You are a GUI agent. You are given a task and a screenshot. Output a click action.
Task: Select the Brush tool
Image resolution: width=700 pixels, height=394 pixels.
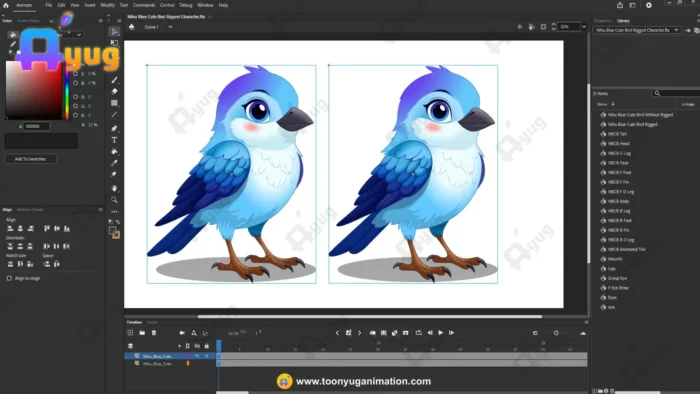(114, 79)
